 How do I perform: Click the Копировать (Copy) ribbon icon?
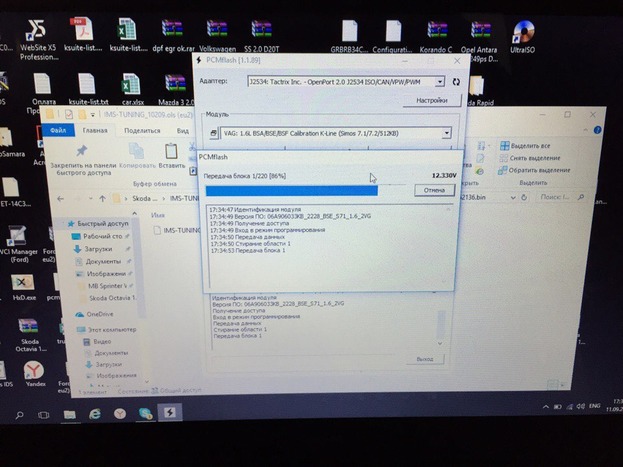point(136,153)
